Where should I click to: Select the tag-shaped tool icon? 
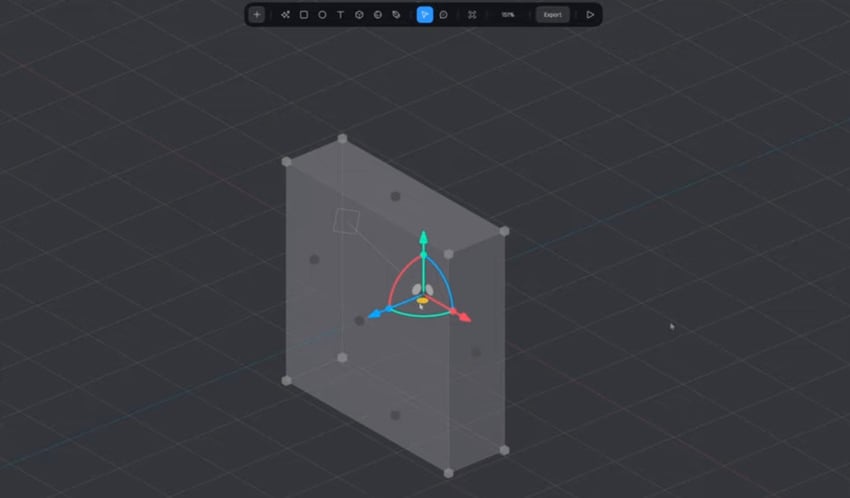point(396,15)
